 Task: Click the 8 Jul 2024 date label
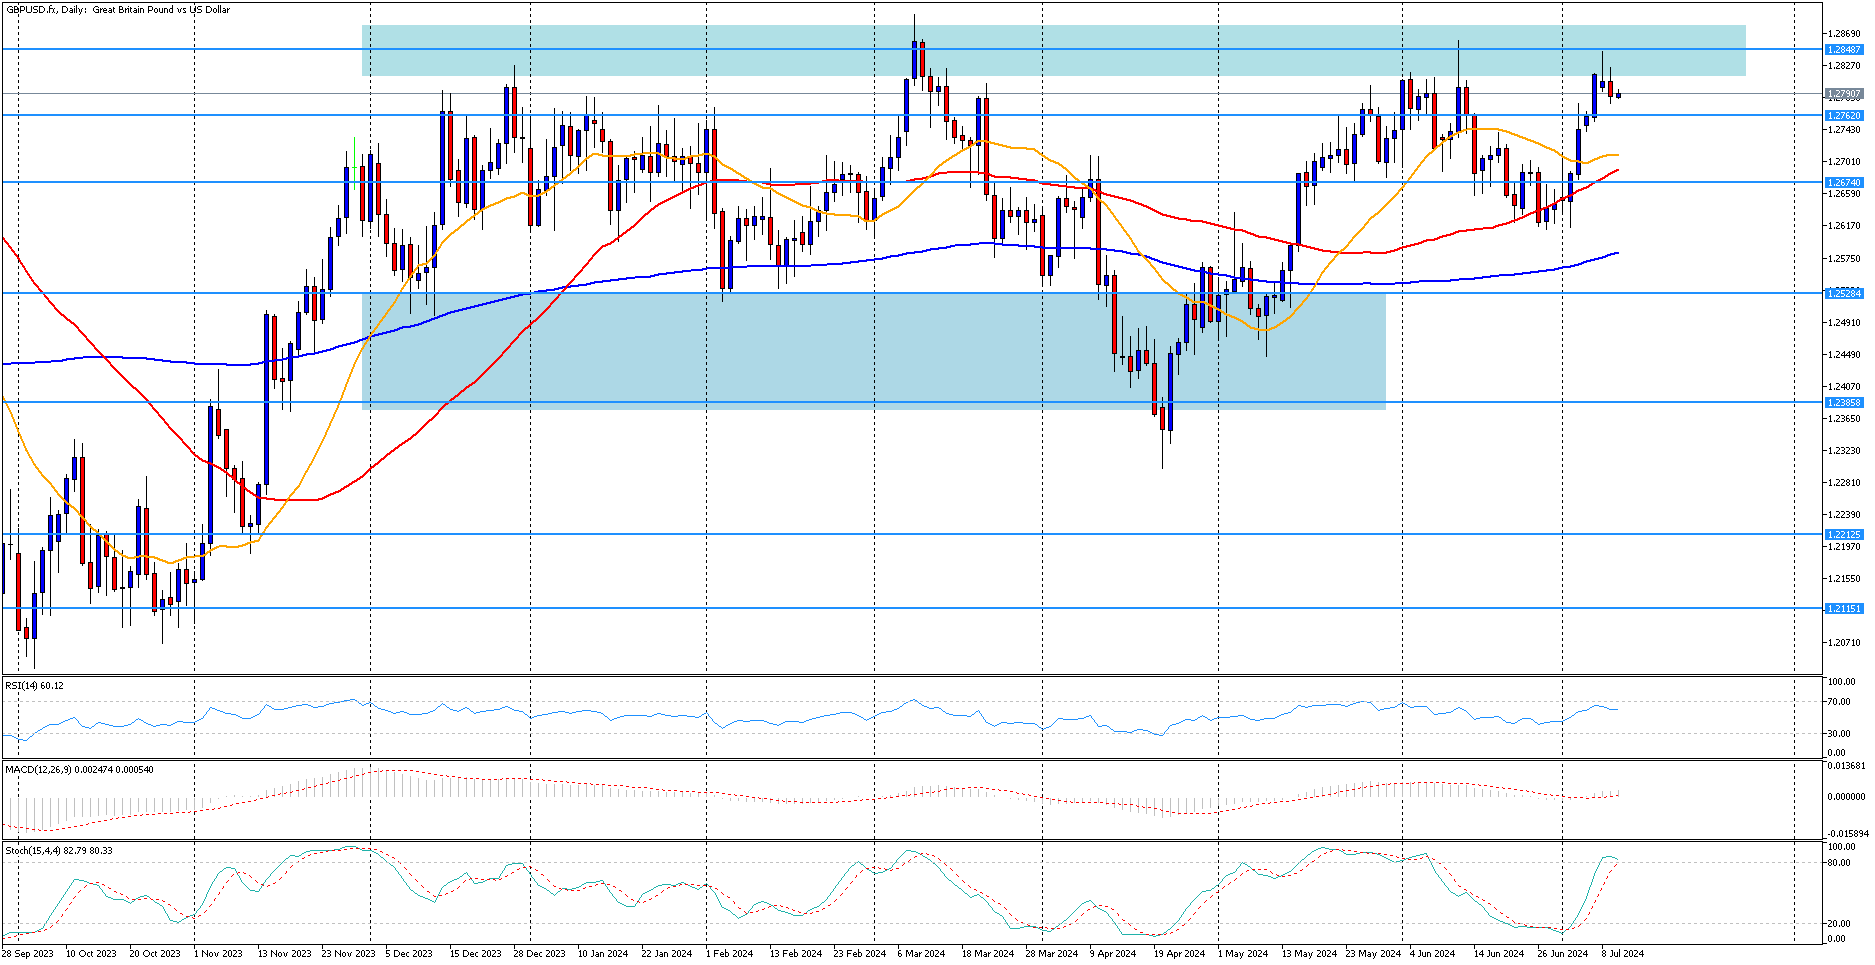point(1623,954)
